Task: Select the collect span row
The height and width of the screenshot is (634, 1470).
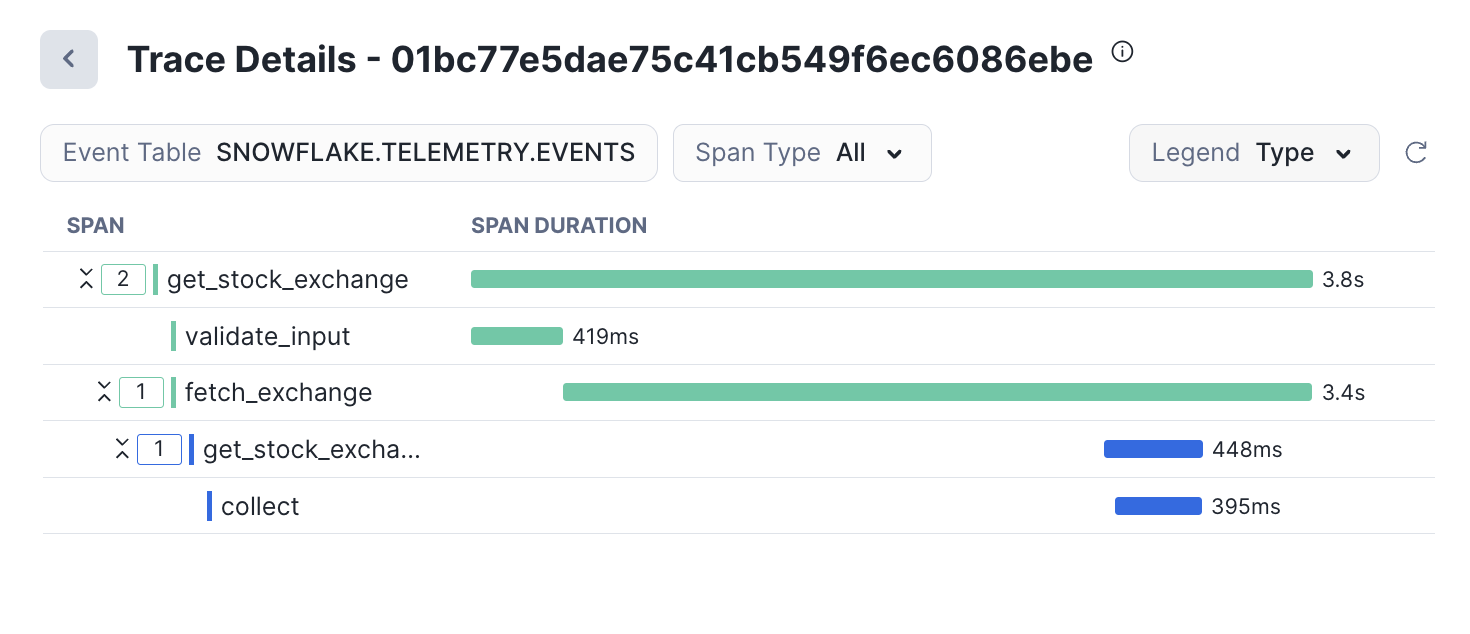Action: pos(738,506)
